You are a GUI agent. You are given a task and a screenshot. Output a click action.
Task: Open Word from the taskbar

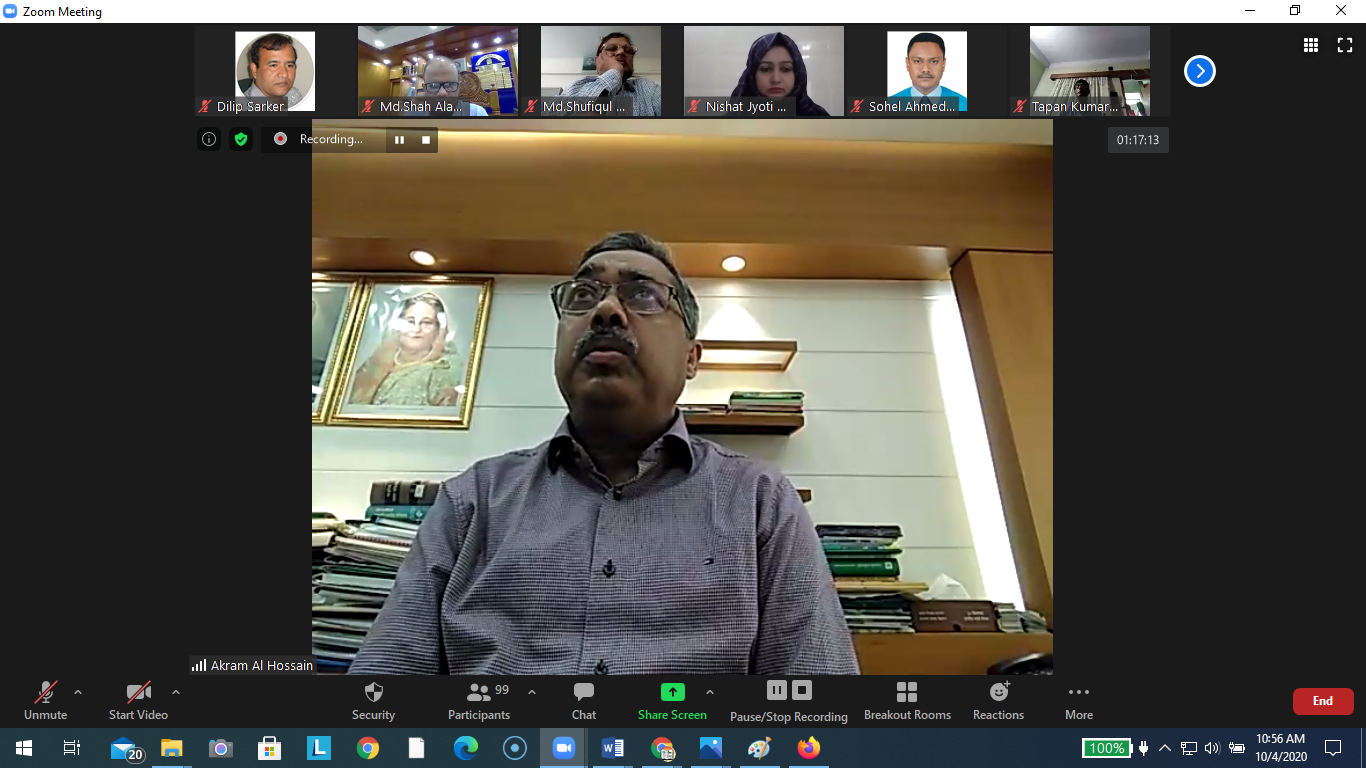[x=613, y=748]
